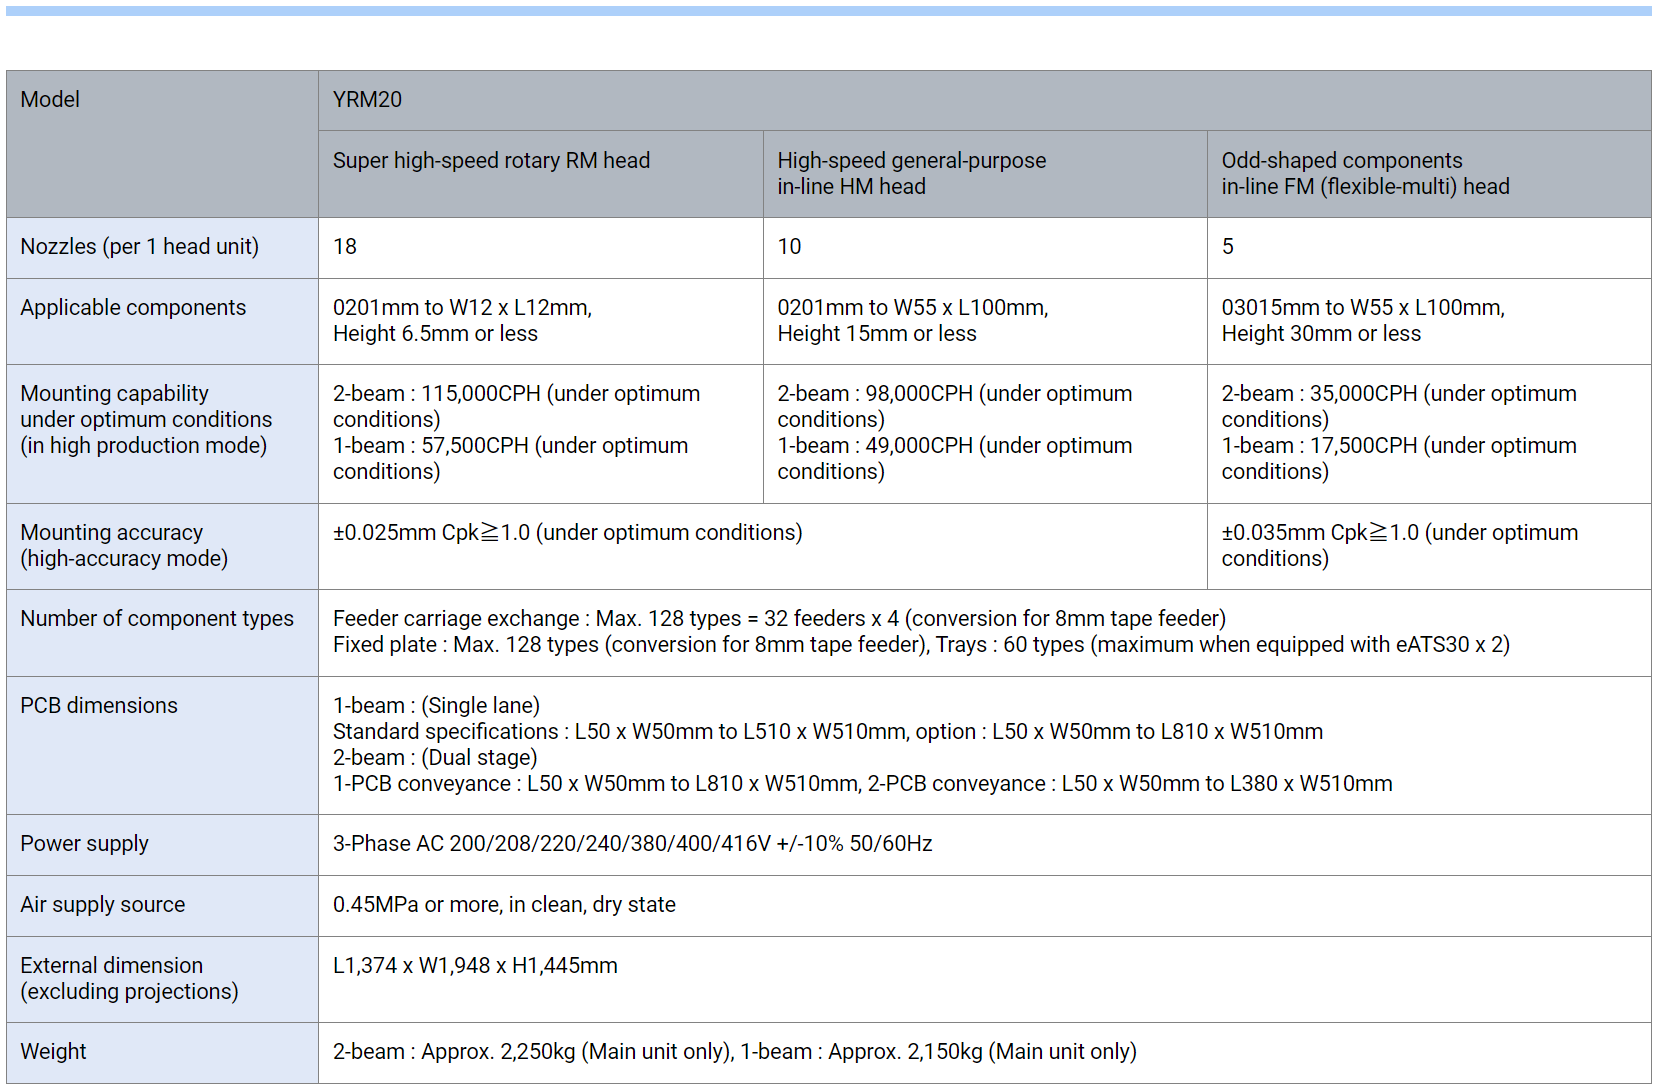Image resolution: width=1659 pixels, height=1090 pixels.
Task: Select the 'Weight' row label
Action: coord(162,1053)
